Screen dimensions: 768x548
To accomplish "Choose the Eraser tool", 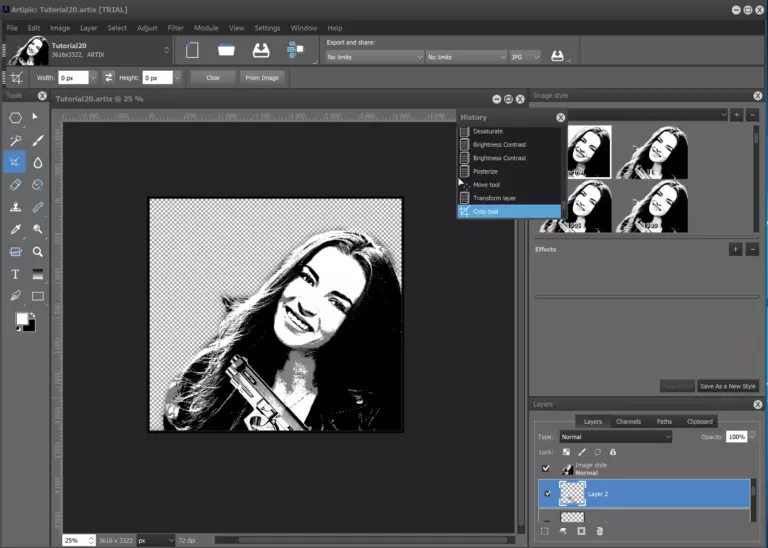I will pyautogui.click(x=16, y=185).
